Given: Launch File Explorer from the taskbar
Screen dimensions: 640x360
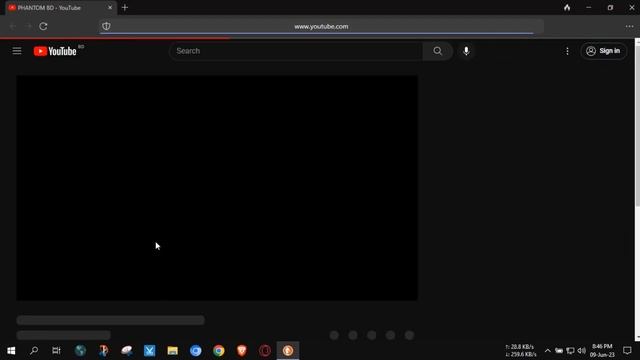Looking at the screenshot, I should click(173, 351).
